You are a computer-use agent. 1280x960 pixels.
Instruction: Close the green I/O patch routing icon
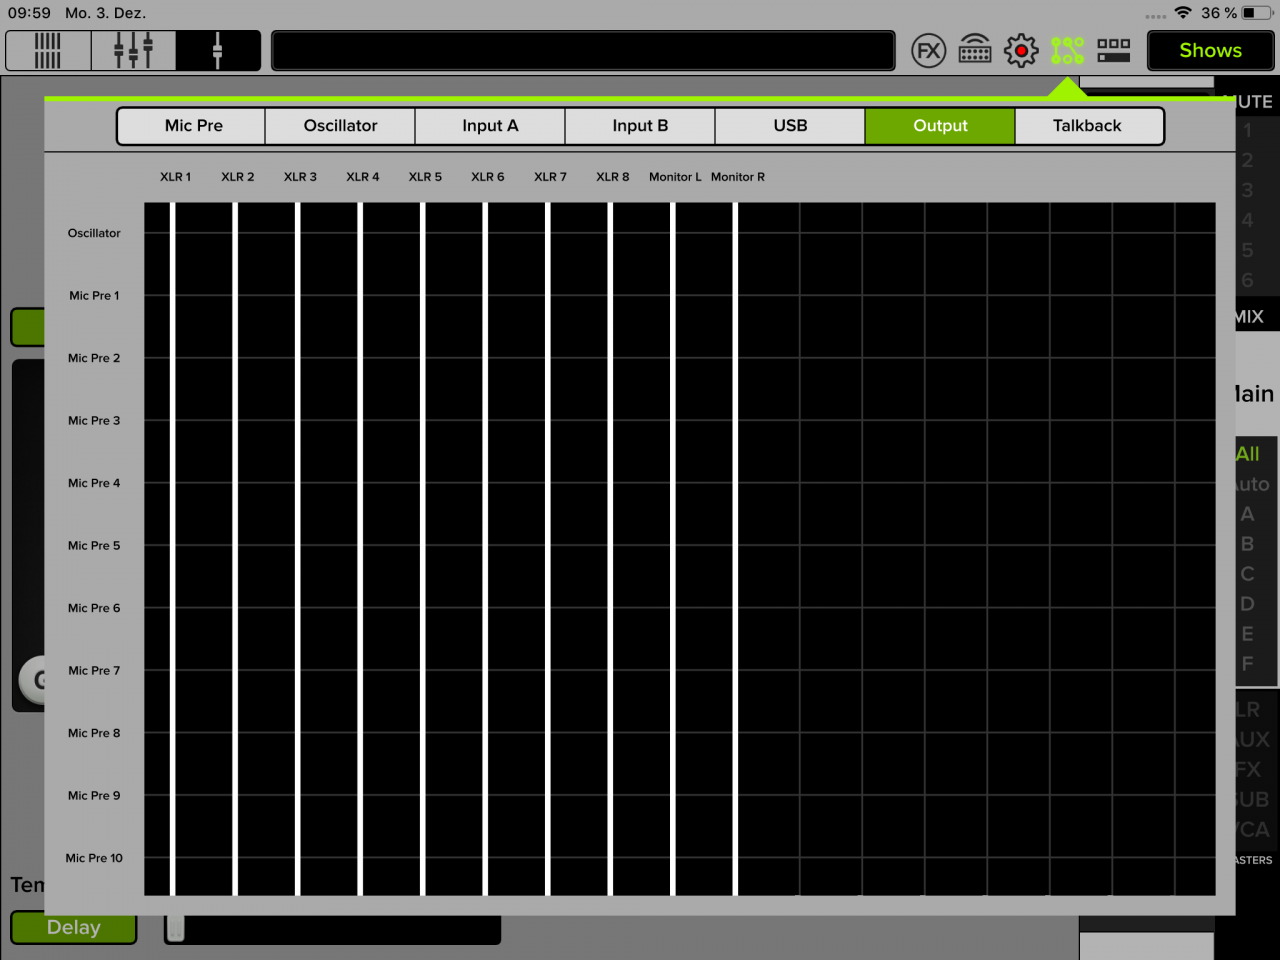tap(1067, 50)
